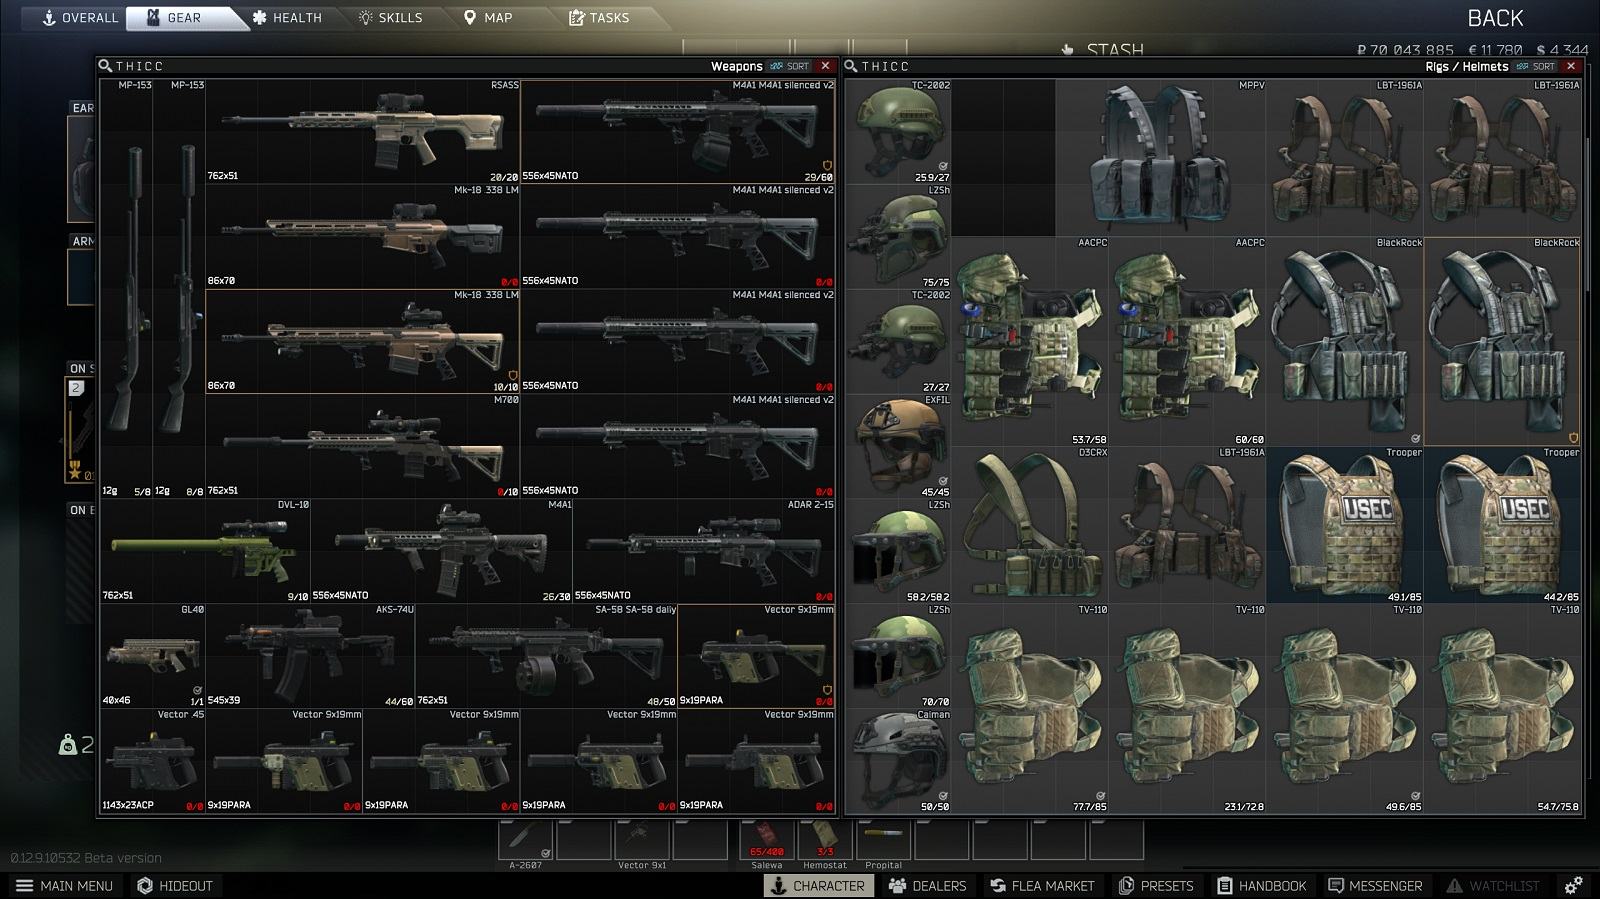
Task: Select the TV-110 rig with 77.7/85 durability
Action: pyautogui.click(x=1030, y=709)
